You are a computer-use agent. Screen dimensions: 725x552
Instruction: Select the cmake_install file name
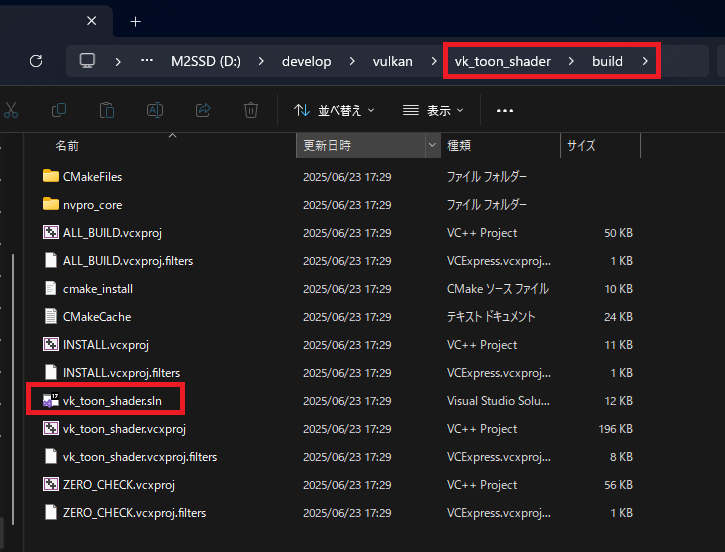click(x=98, y=289)
